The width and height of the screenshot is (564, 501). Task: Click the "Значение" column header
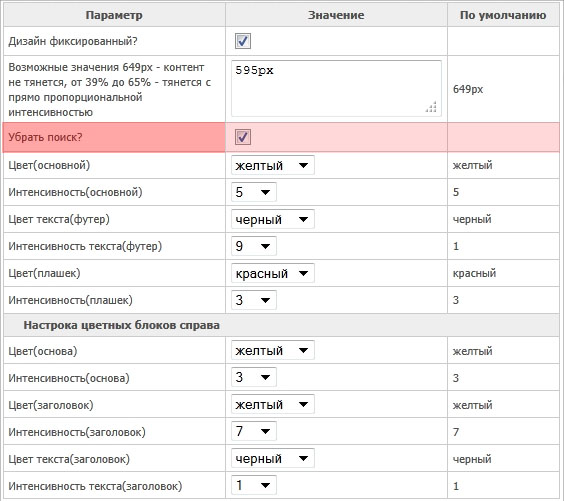336,15
